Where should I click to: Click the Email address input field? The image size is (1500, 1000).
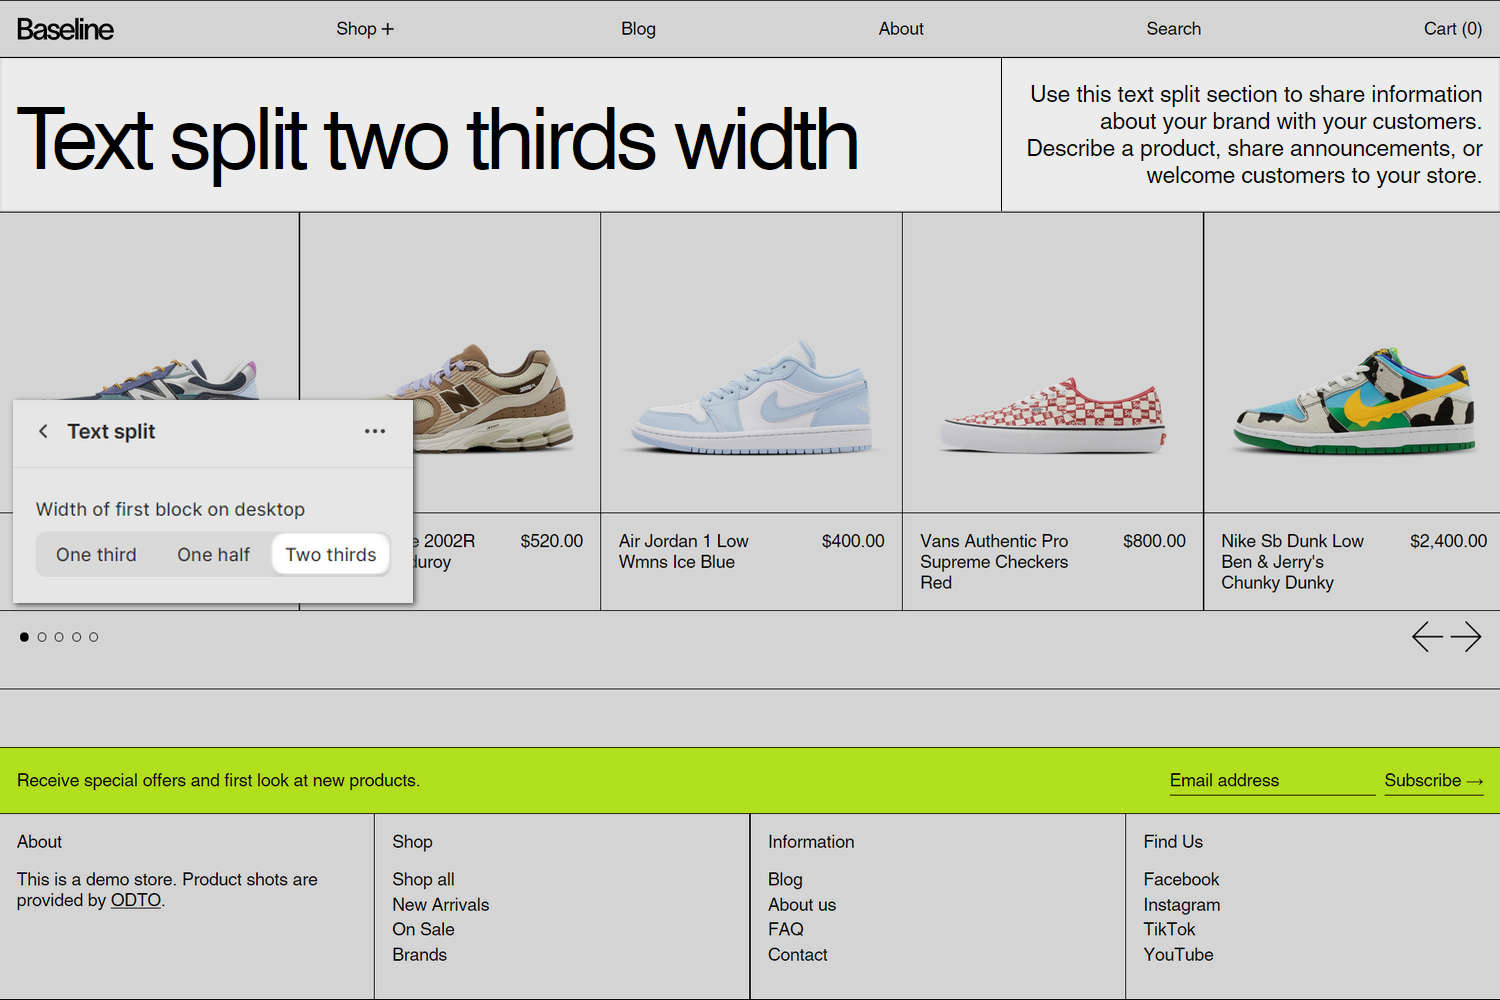point(1270,780)
